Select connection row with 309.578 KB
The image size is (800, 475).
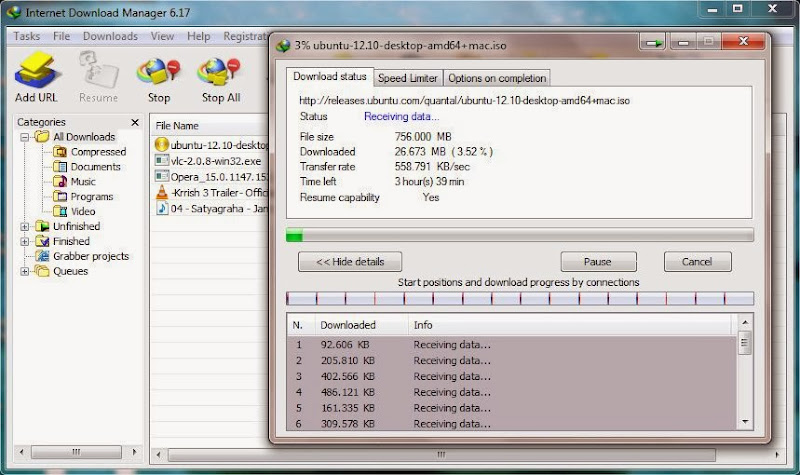(x=512, y=423)
